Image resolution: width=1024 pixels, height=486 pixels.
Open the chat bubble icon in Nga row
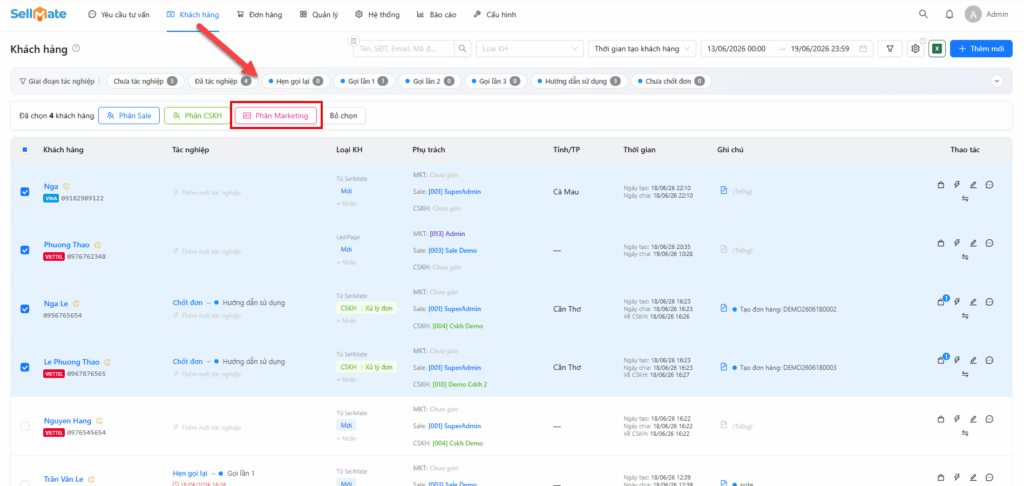[989, 185]
